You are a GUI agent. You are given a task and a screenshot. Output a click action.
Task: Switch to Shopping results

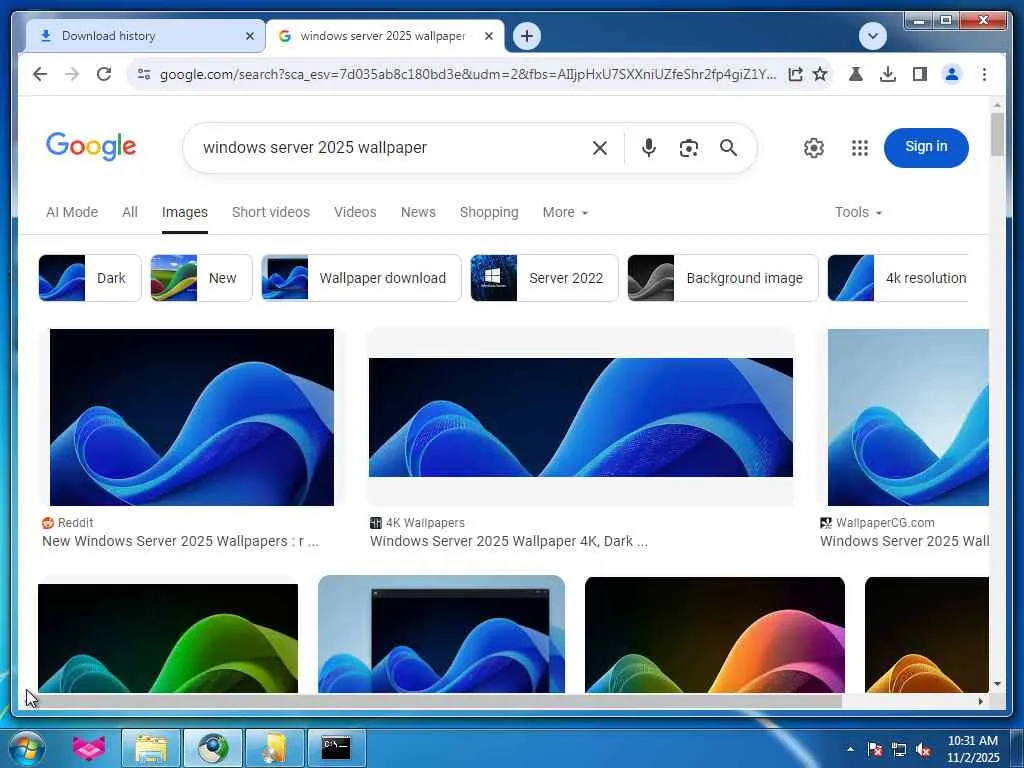(489, 212)
